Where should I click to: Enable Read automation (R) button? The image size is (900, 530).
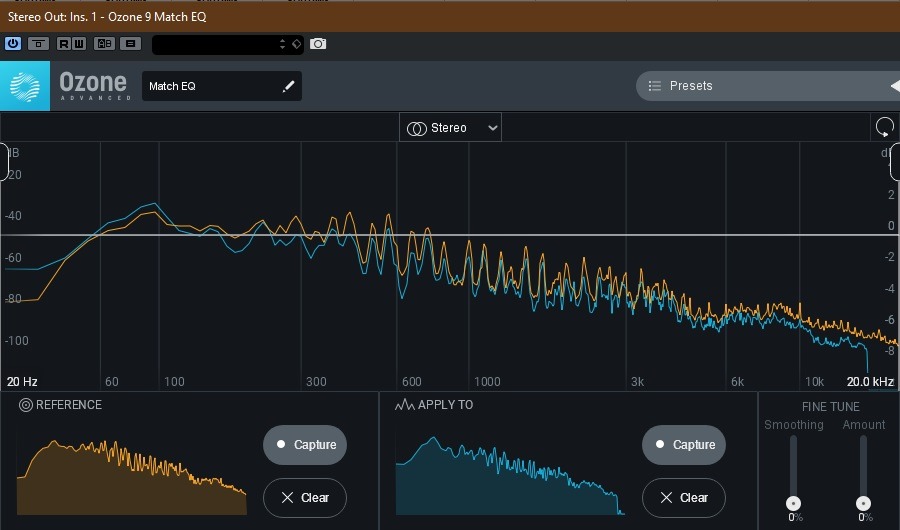(64, 44)
